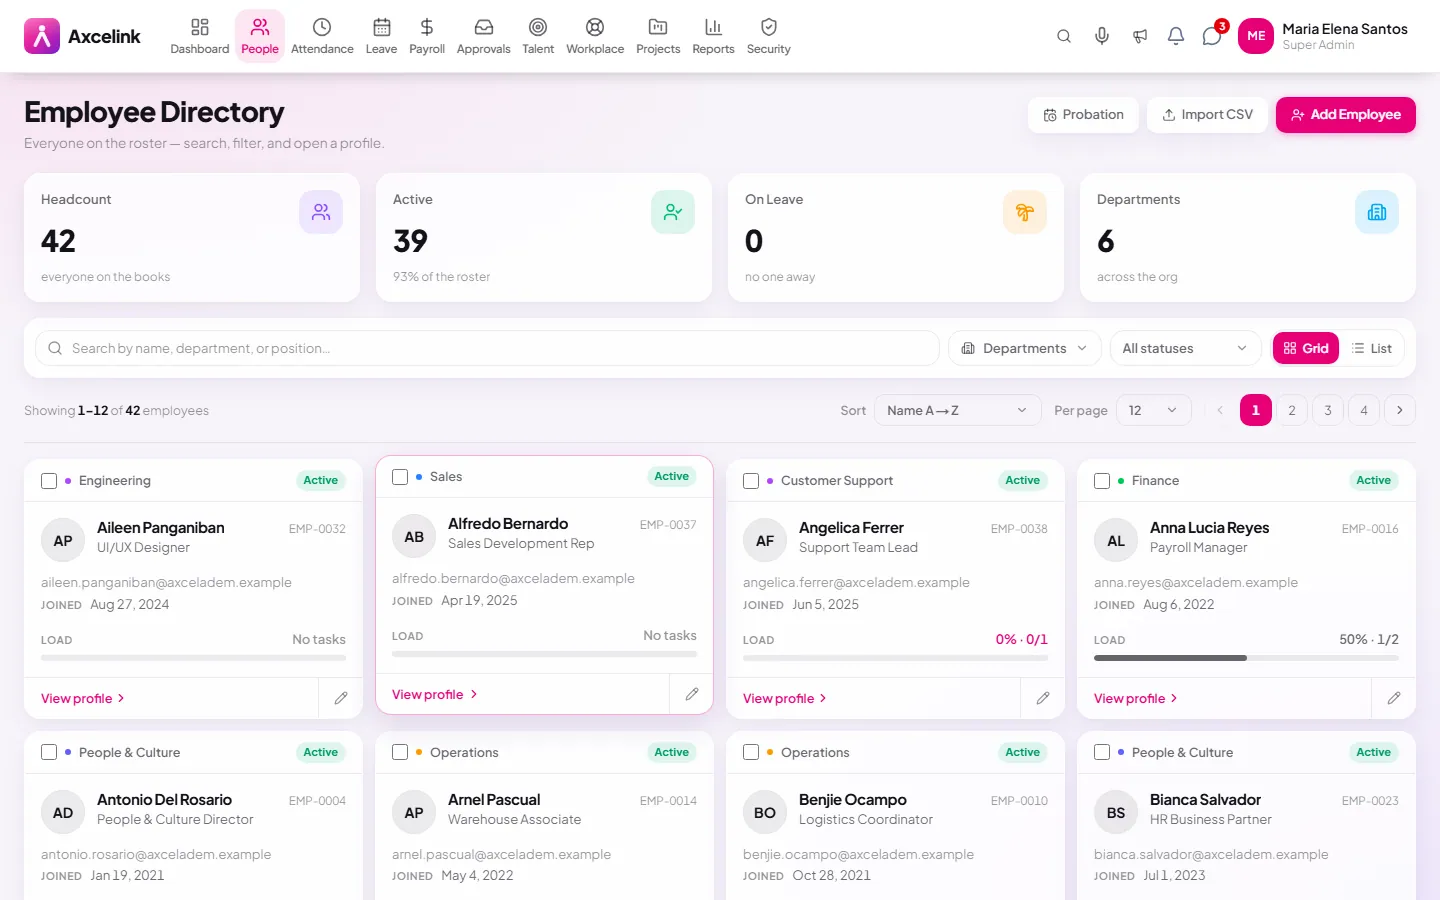The height and width of the screenshot is (900, 1440).
Task: Open the Departments filter dropdown
Action: [1025, 348]
